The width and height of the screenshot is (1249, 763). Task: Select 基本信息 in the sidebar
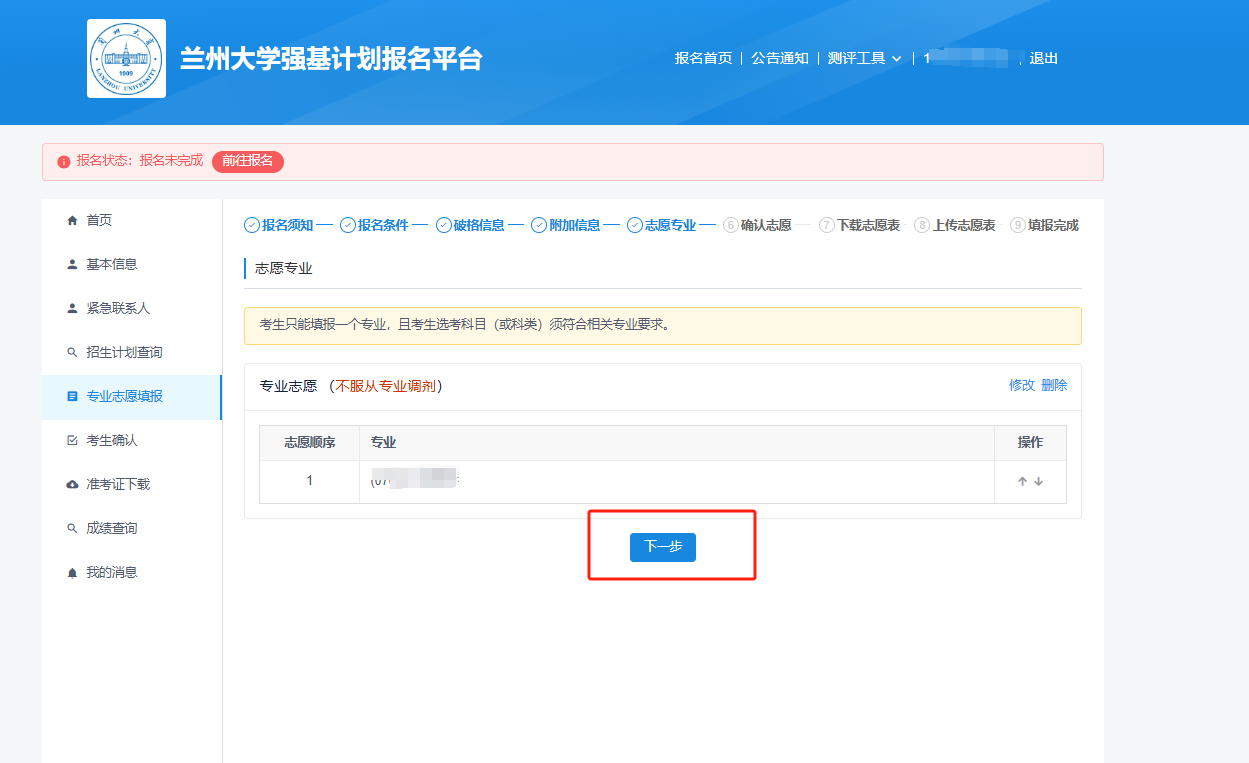point(111,264)
